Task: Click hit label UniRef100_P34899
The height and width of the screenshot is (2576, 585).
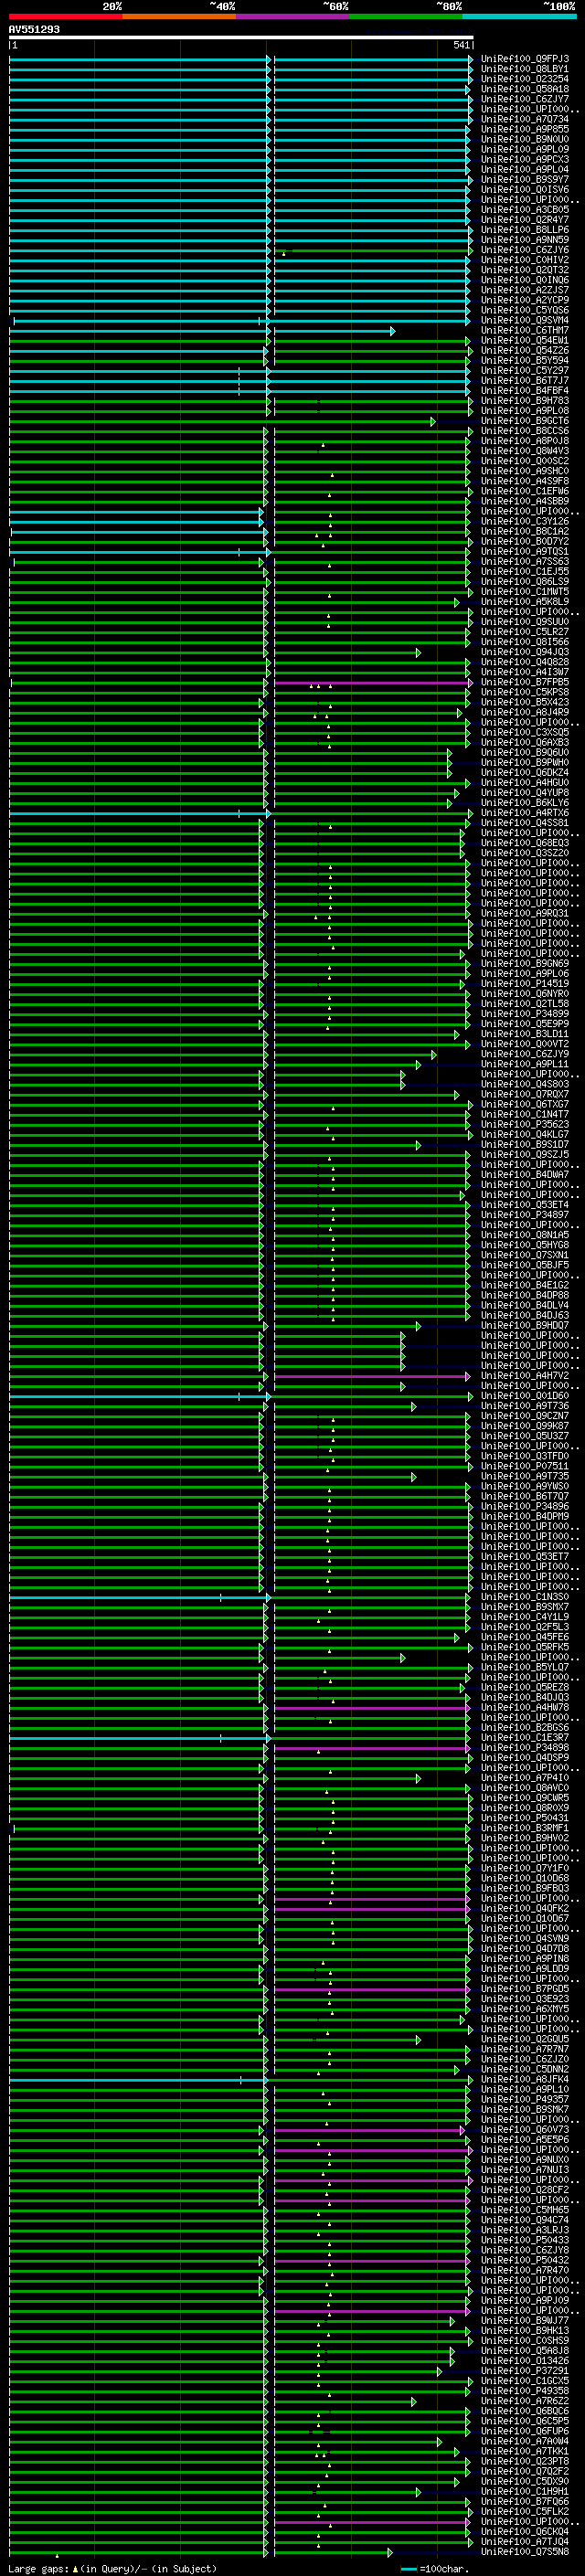Action: tap(524, 1013)
